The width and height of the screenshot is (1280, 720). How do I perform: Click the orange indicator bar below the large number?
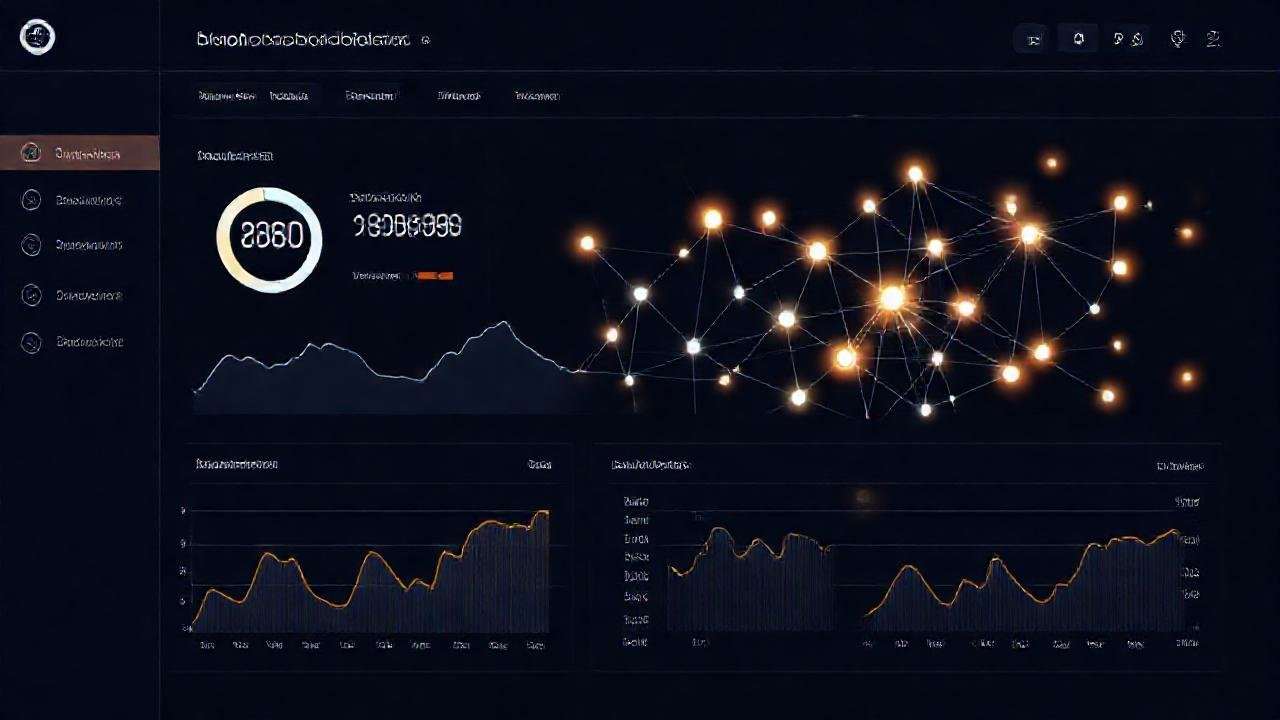(x=434, y=275)
